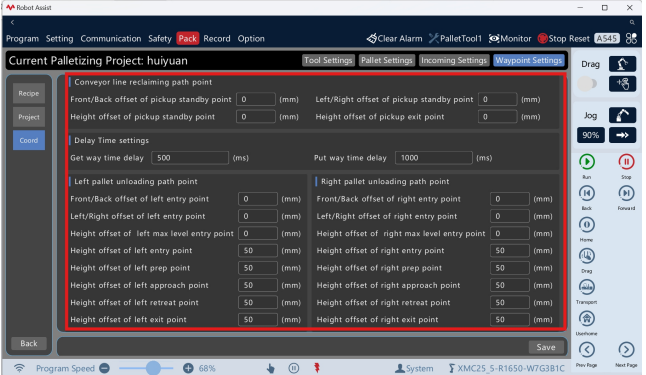Click the 90% jog speed button

tap(590, 135)
